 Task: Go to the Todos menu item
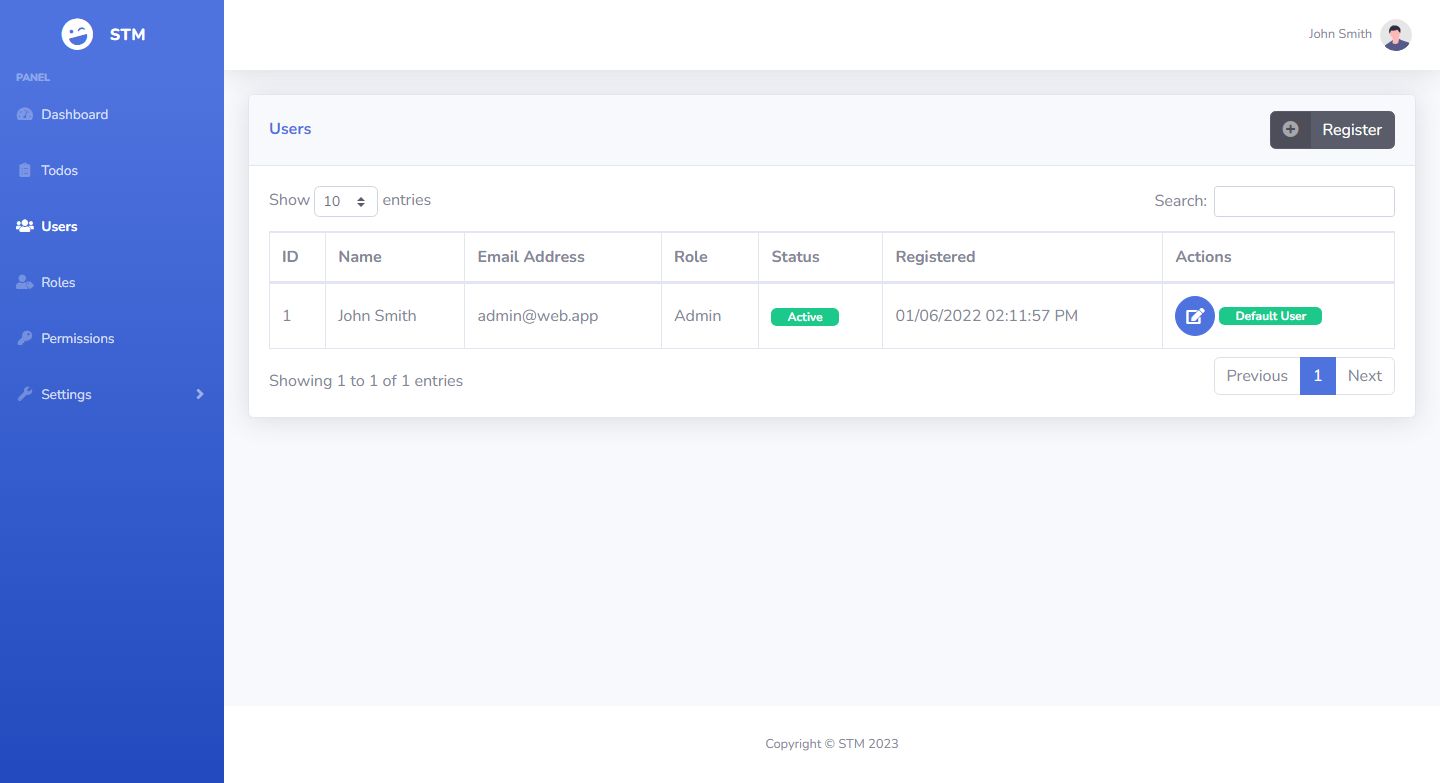[60, 170]
